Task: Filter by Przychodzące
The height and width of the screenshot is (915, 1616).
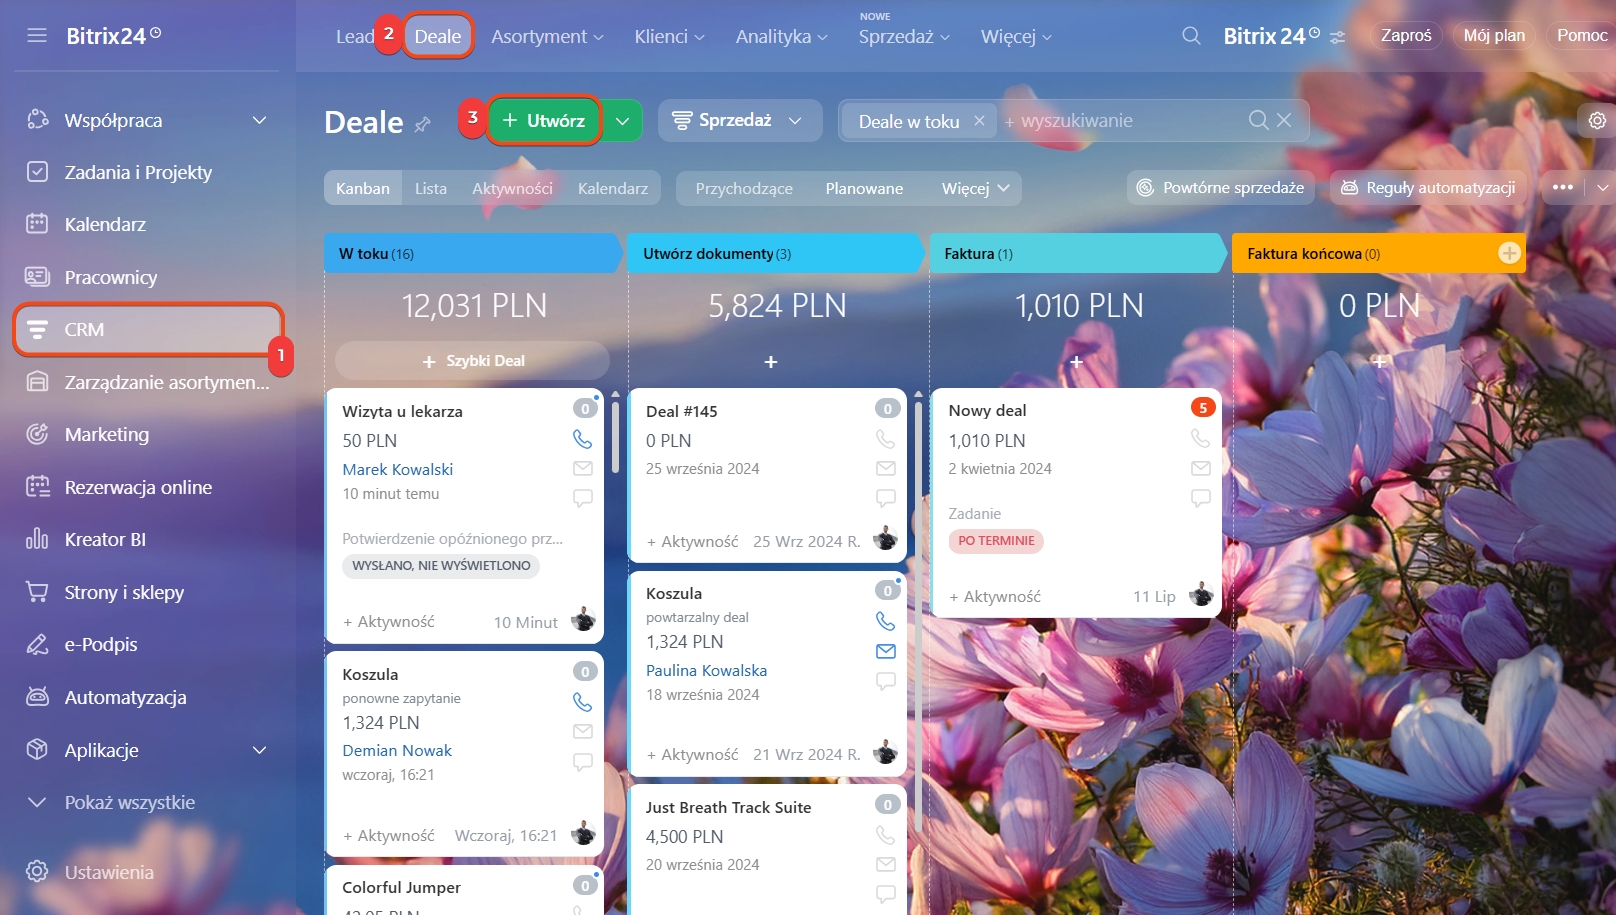Action: point(744,188)
